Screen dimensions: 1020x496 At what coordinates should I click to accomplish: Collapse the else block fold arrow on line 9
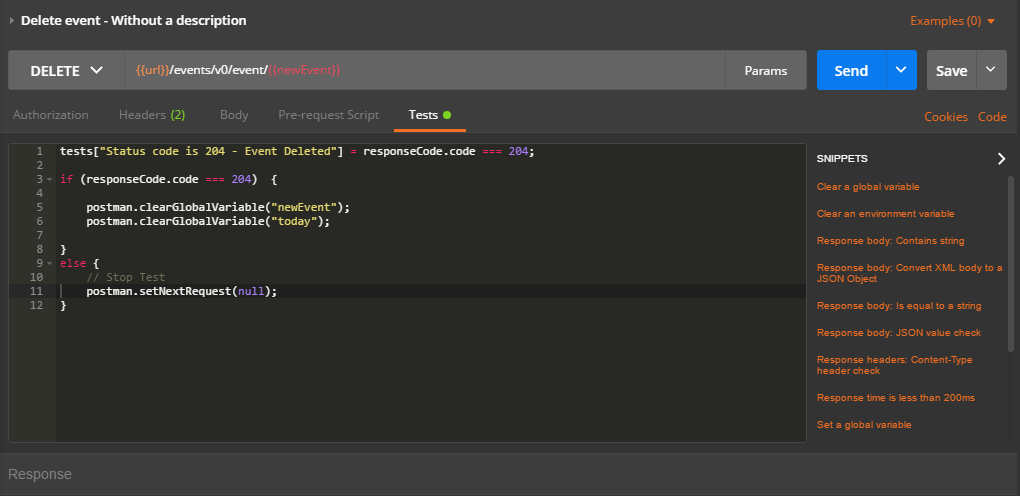(x=49, y=263)
